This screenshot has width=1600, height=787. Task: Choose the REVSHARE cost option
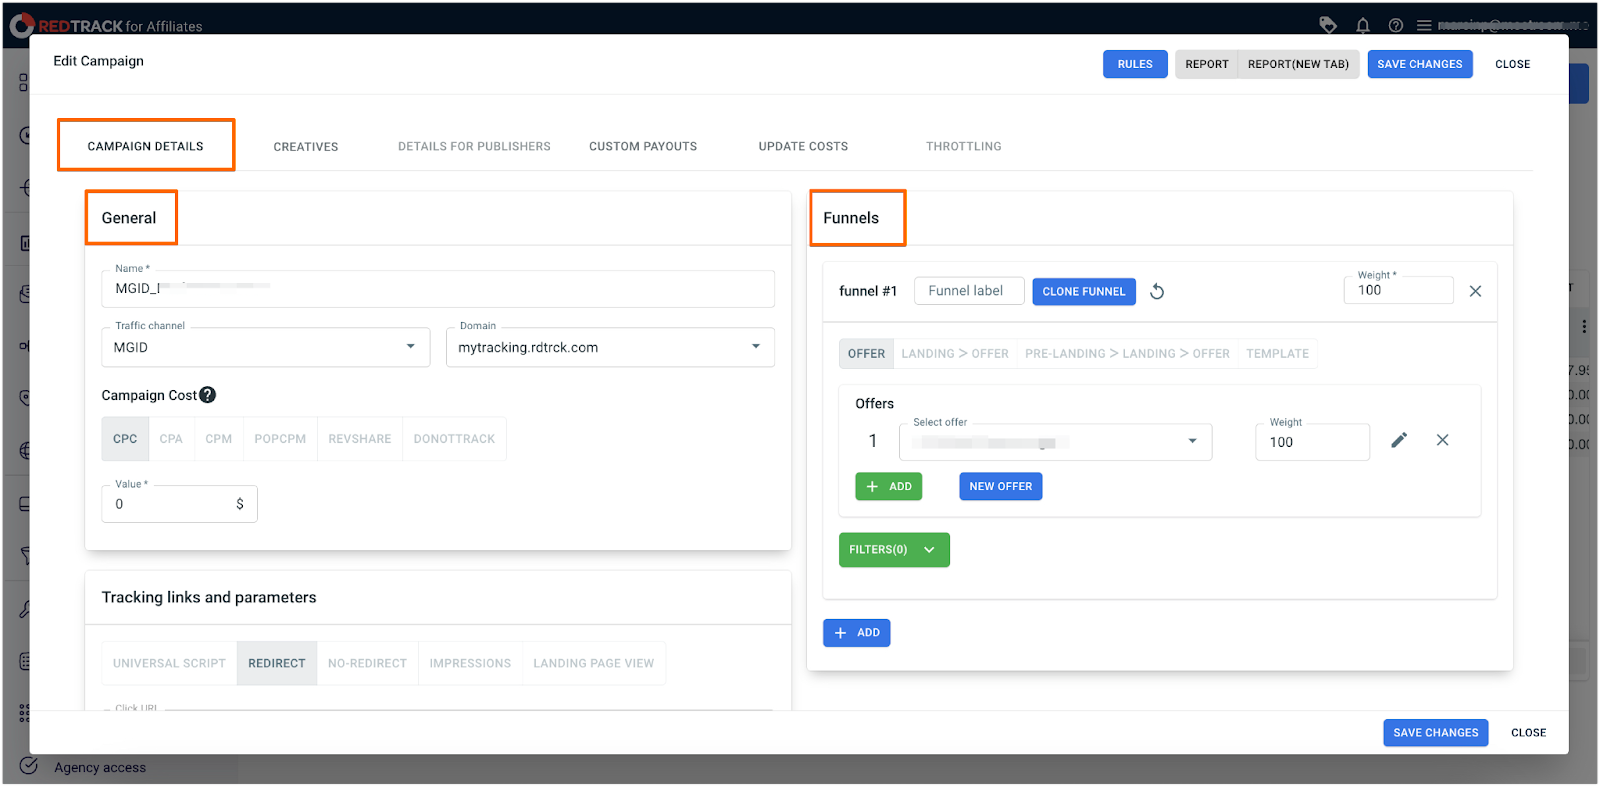coord(359,439)
